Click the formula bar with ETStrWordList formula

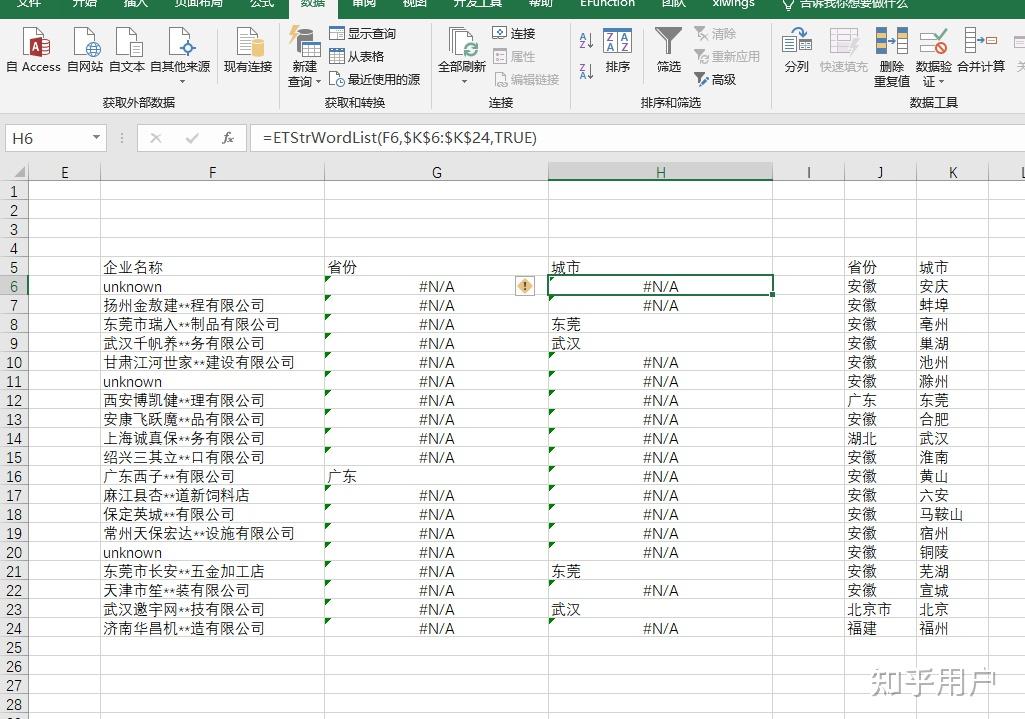pos(637,138)
